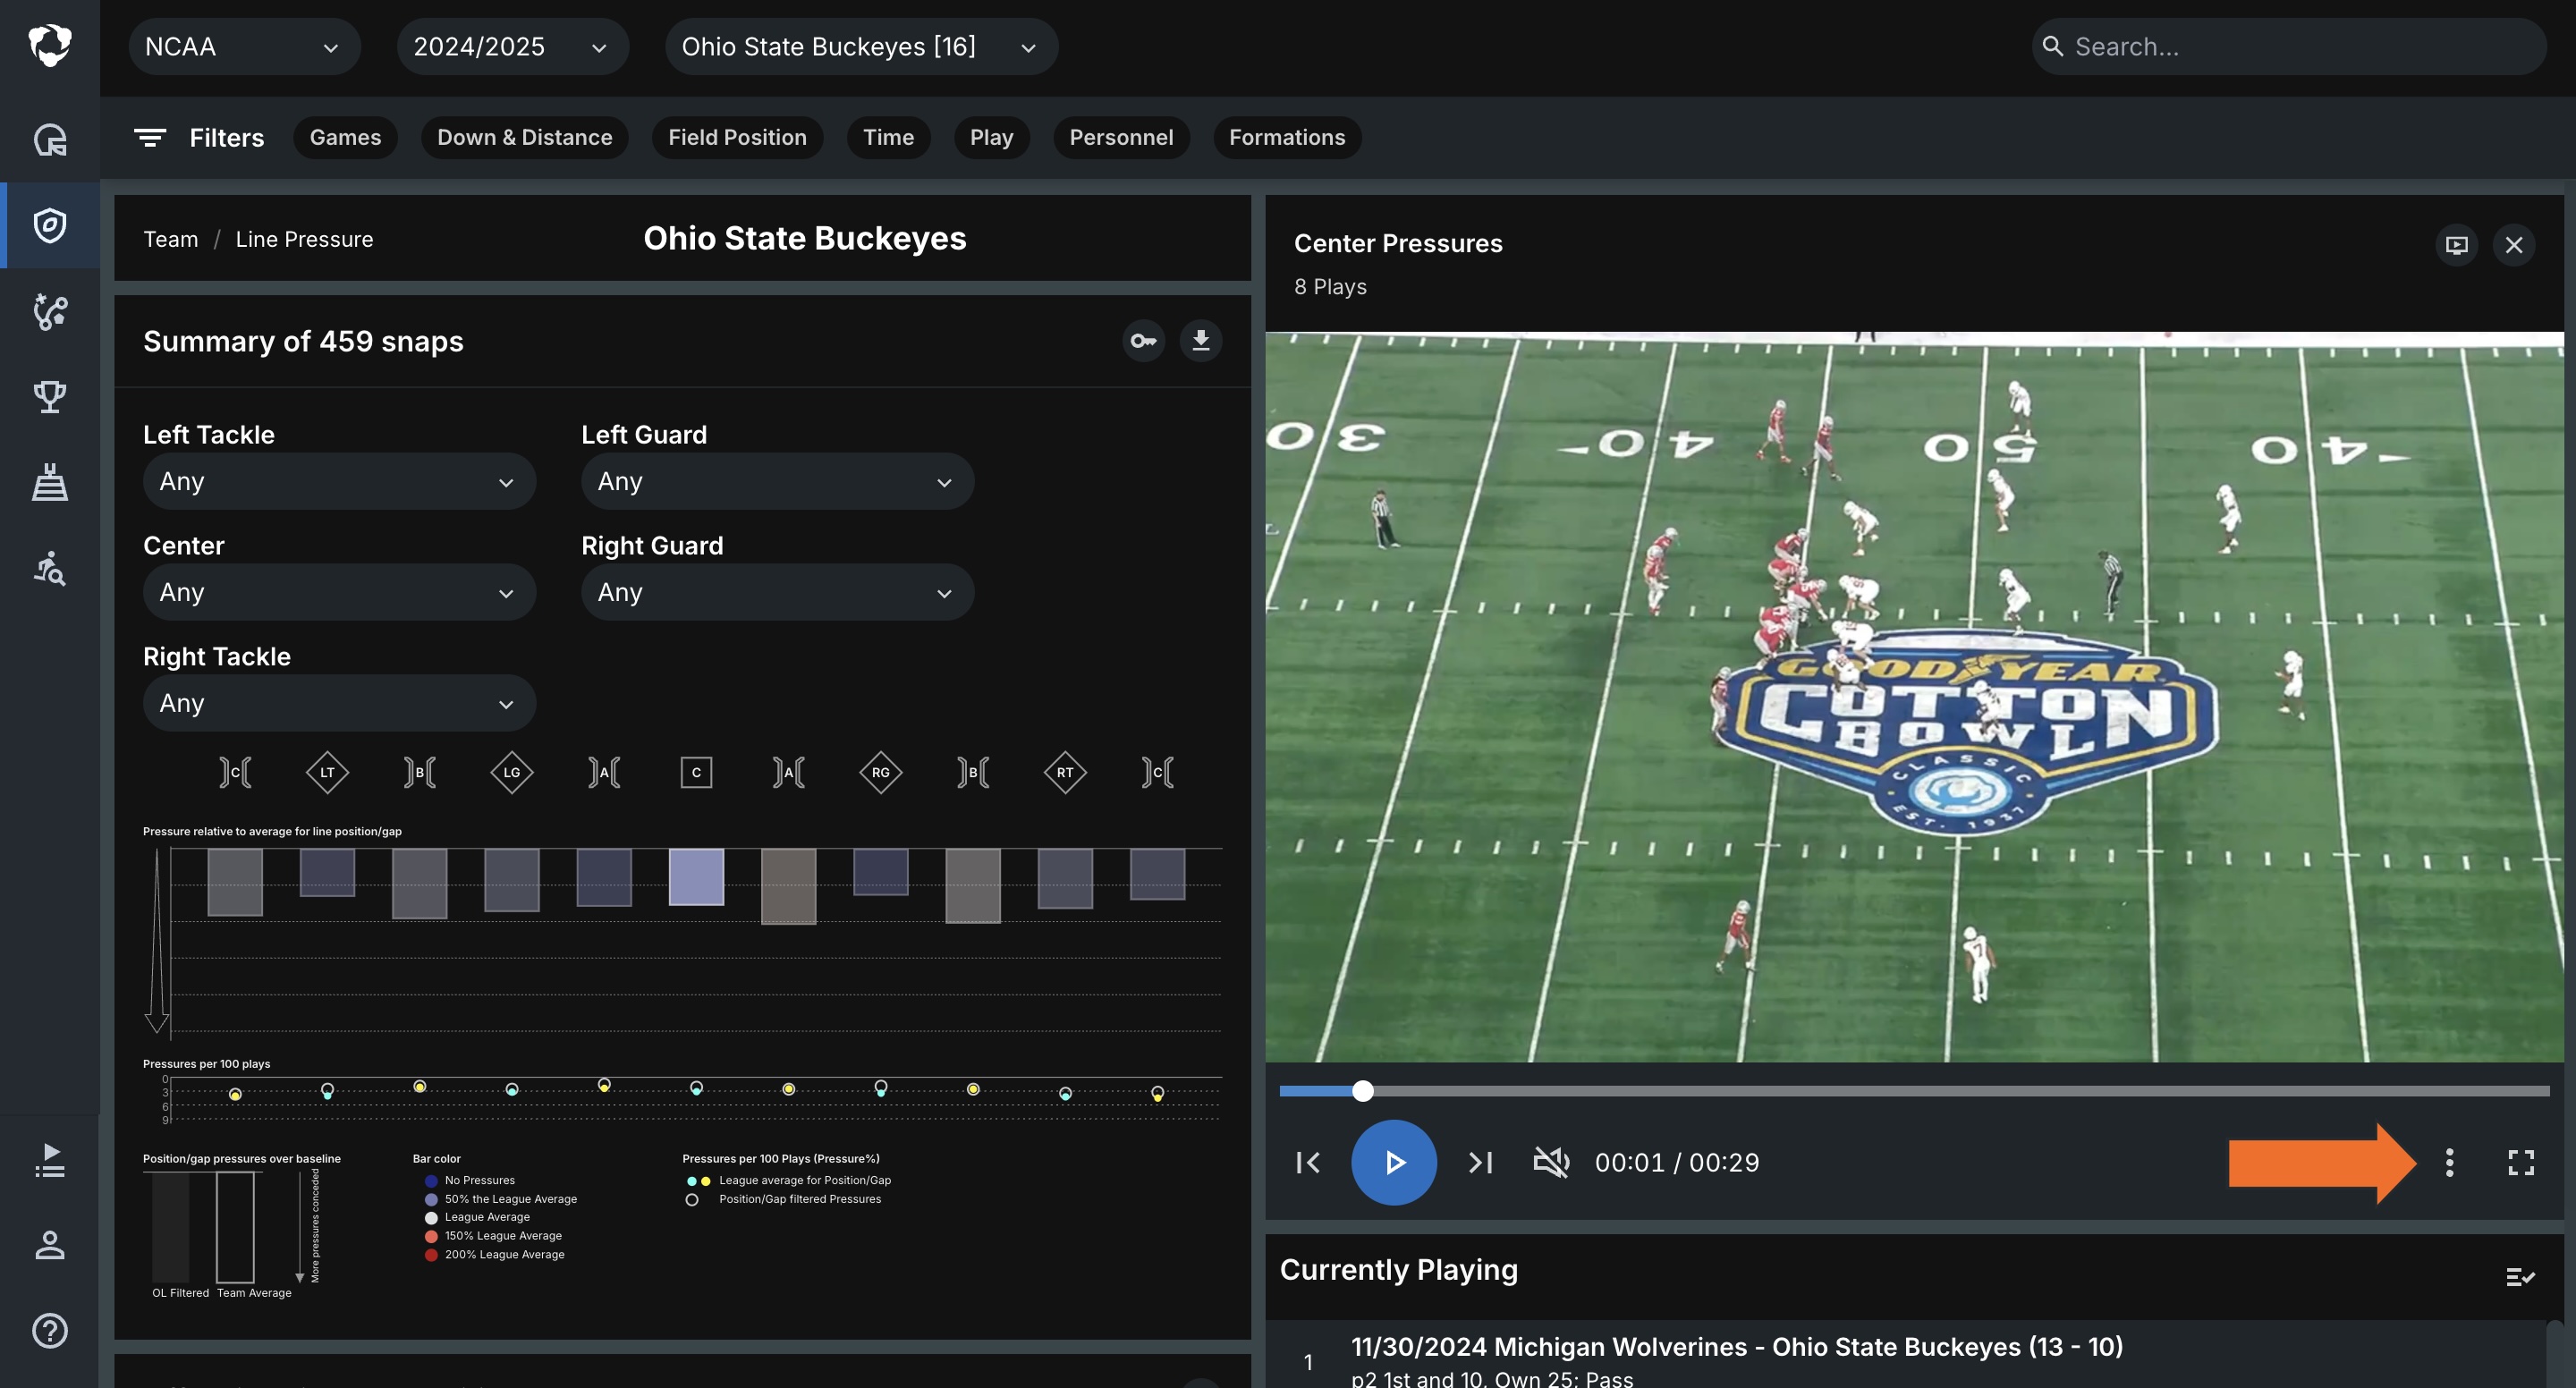Open the help question mark icon

click(50, 1330)
